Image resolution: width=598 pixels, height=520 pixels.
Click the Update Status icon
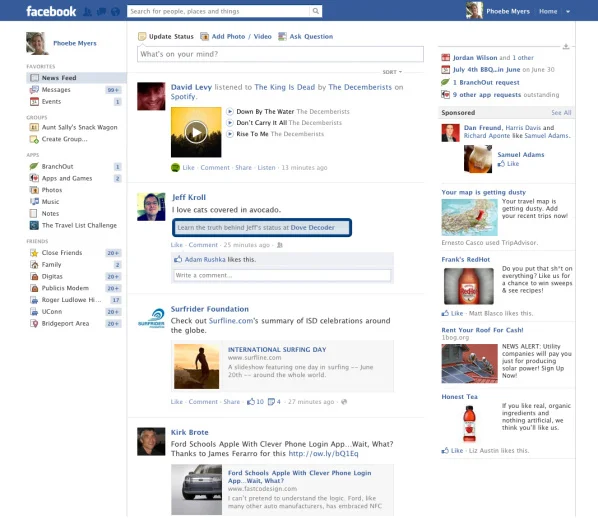142,37
